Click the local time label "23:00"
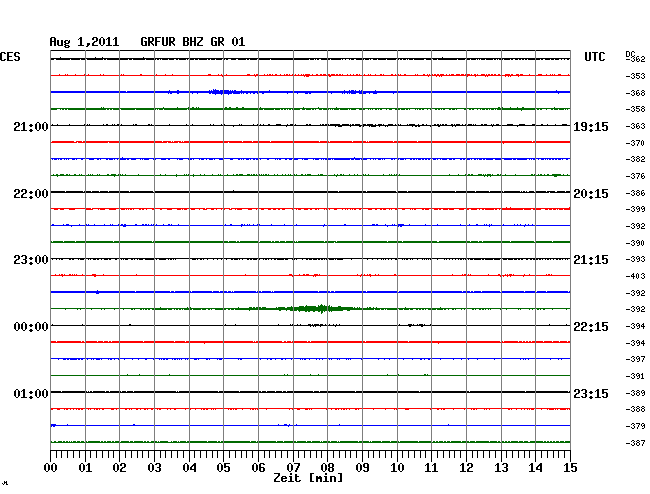The width and height of the screenshot is (650, 494). click(31, 260)
